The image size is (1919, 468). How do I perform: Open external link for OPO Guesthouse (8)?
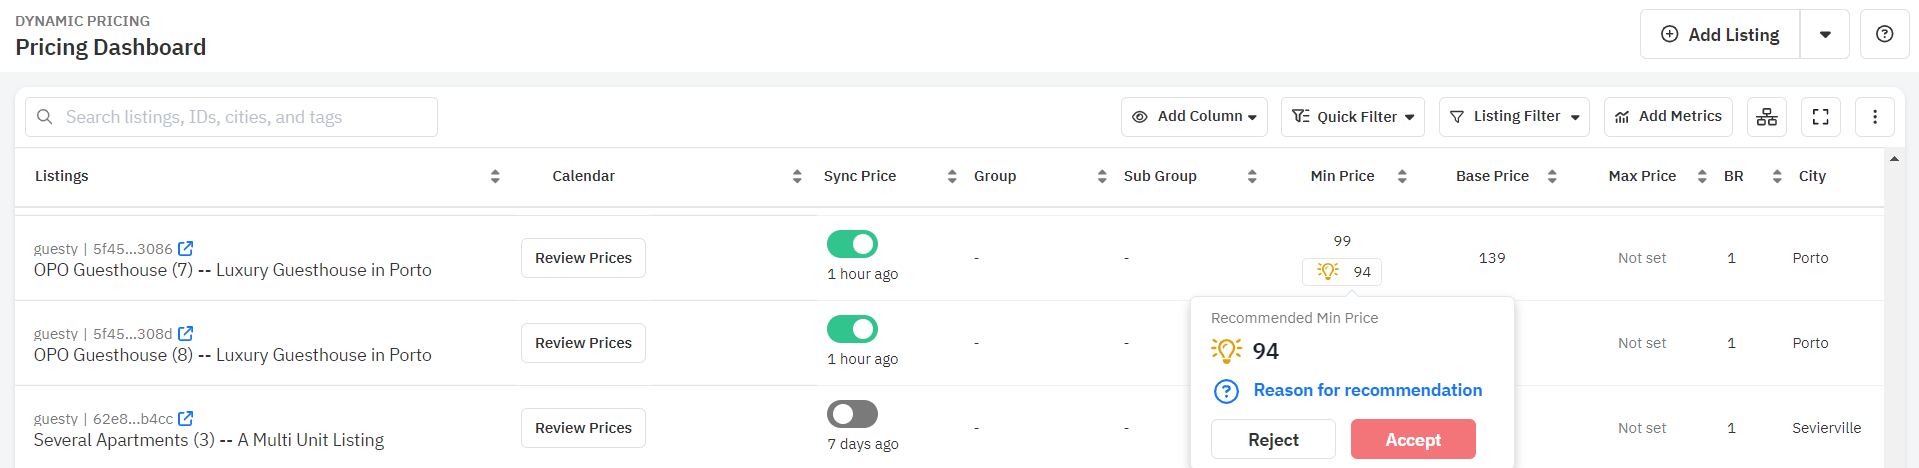[185, 333]
